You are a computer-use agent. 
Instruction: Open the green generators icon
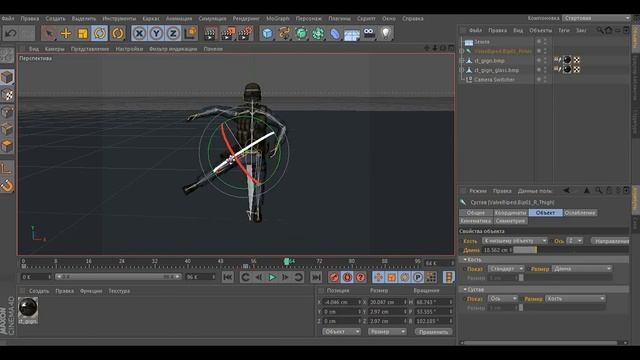(x=301, y=33)
